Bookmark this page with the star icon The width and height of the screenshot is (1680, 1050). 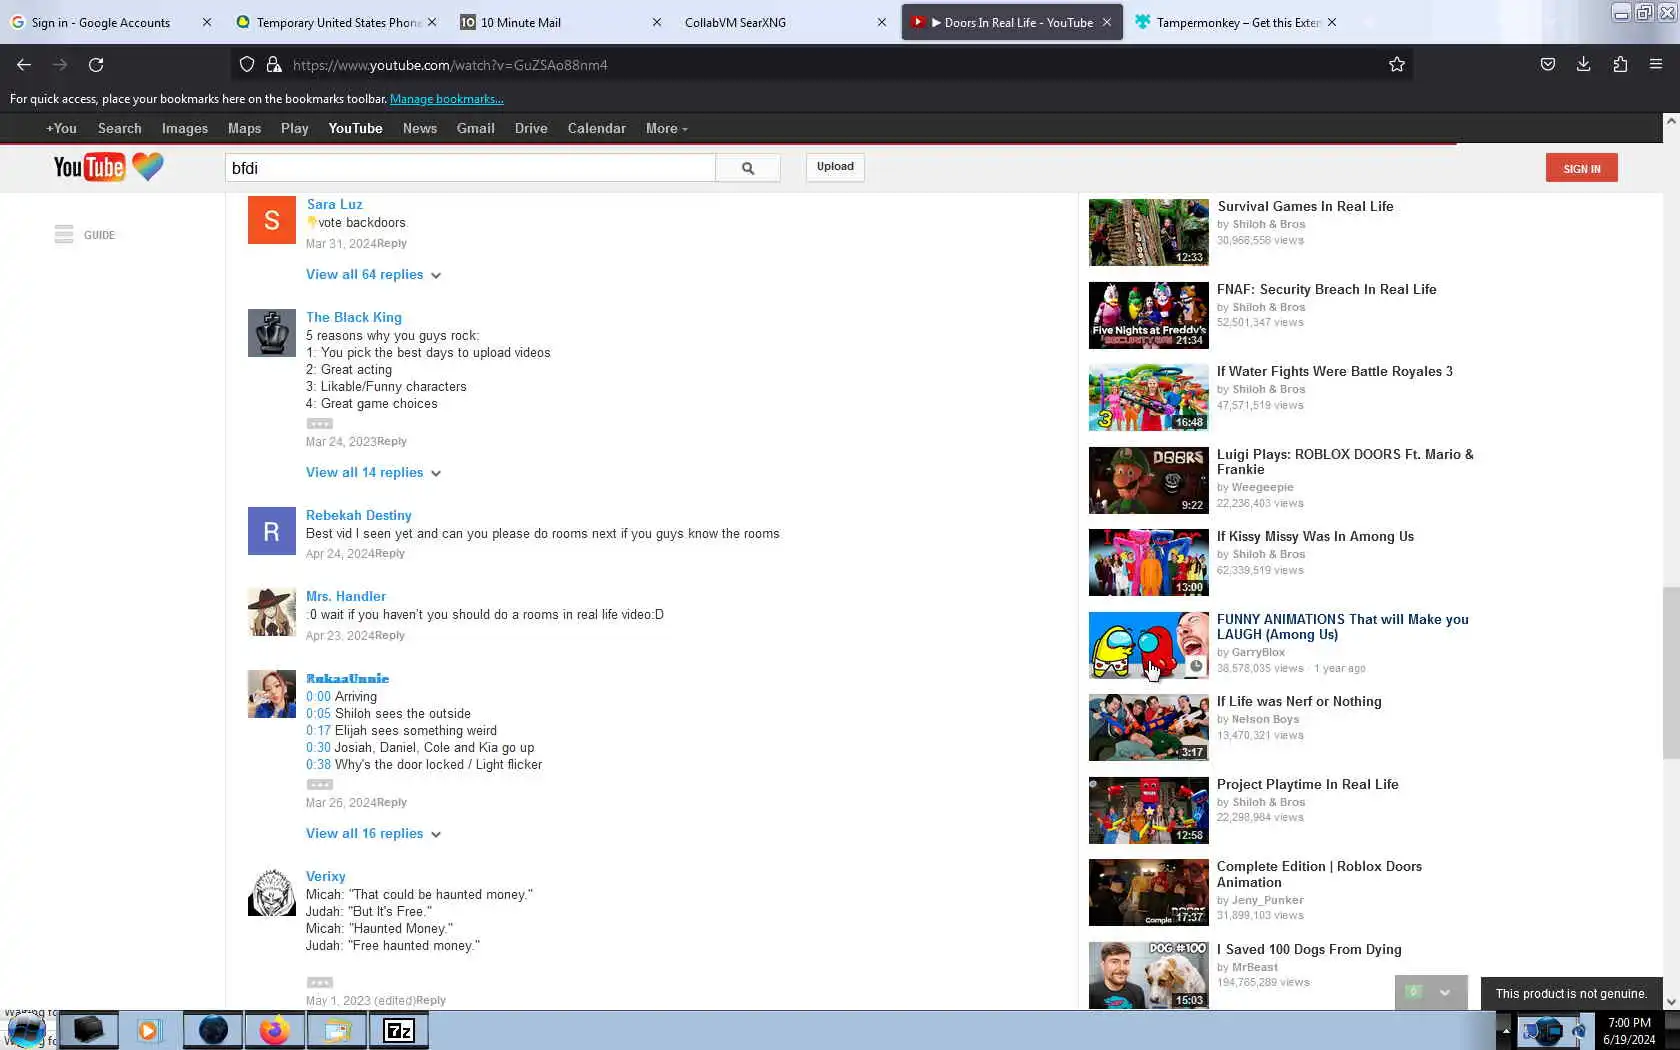[1397, 65]
